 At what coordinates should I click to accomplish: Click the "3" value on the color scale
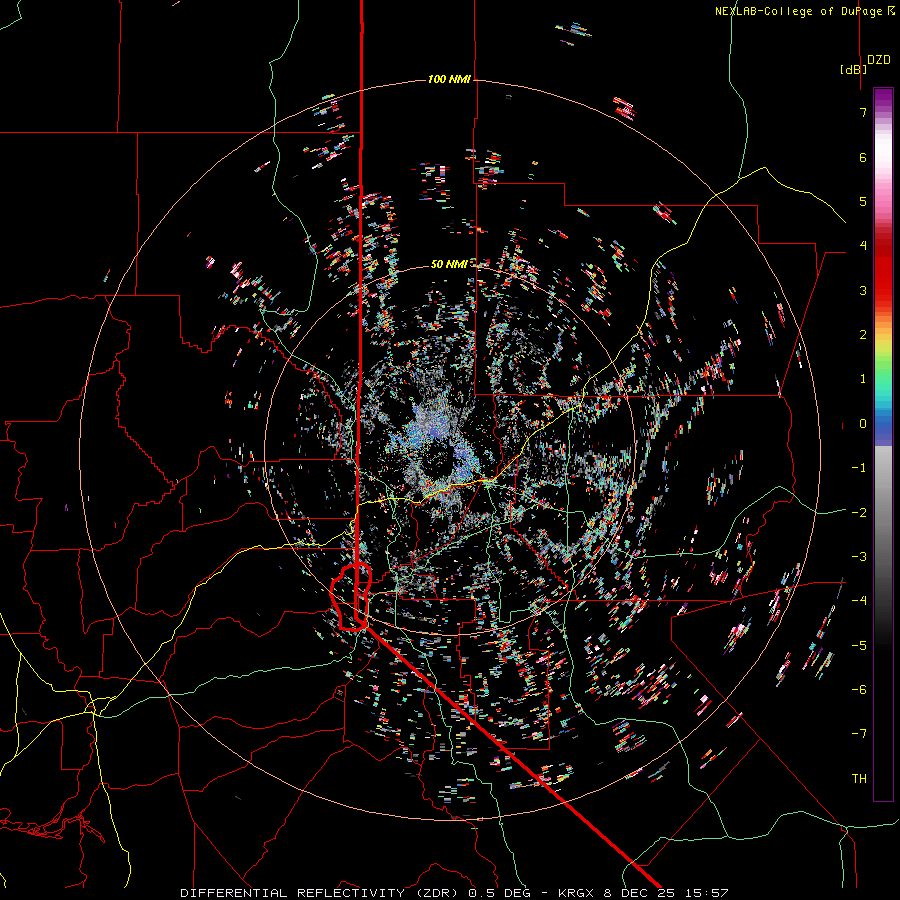(863, 290)
